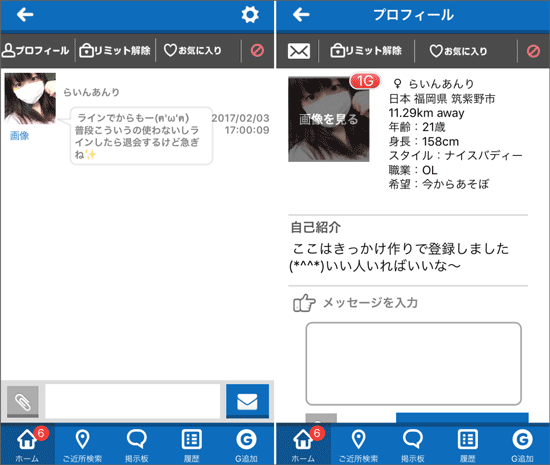The height and width of the screenshot is (465, 550).
Task: Open 掲示板 tab on profile screen
Action: (413, 444)
